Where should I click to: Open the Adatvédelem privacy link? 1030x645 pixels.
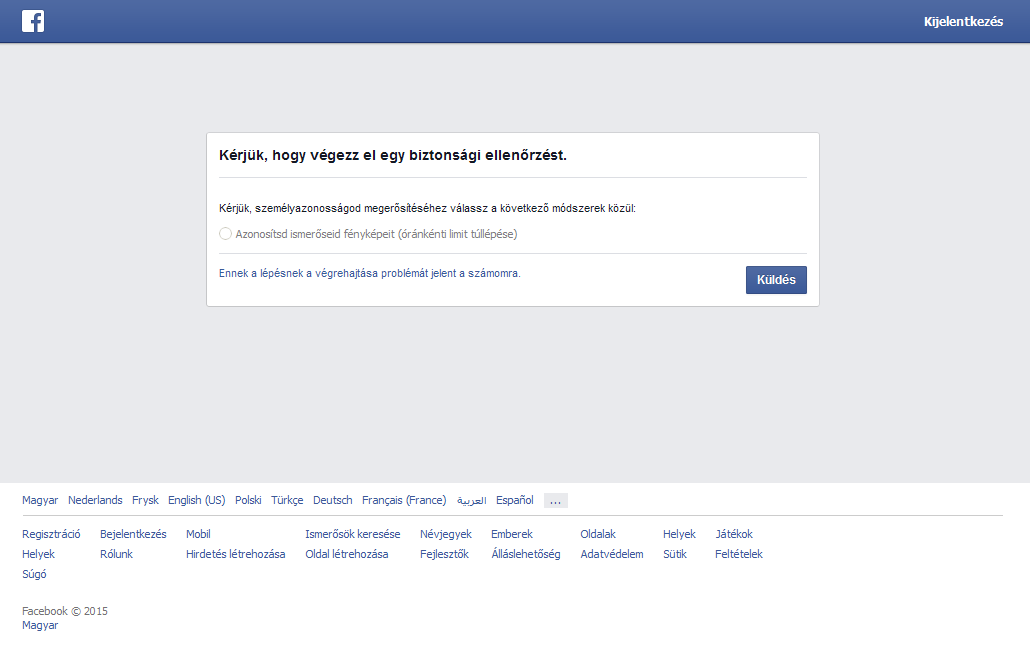pyautogui.click(x=611, y=554)
